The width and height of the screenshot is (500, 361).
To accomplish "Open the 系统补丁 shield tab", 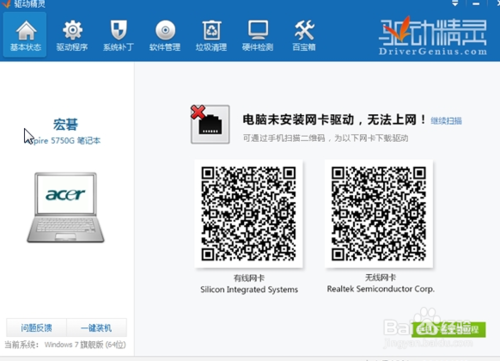I will [x=119, y=35].
